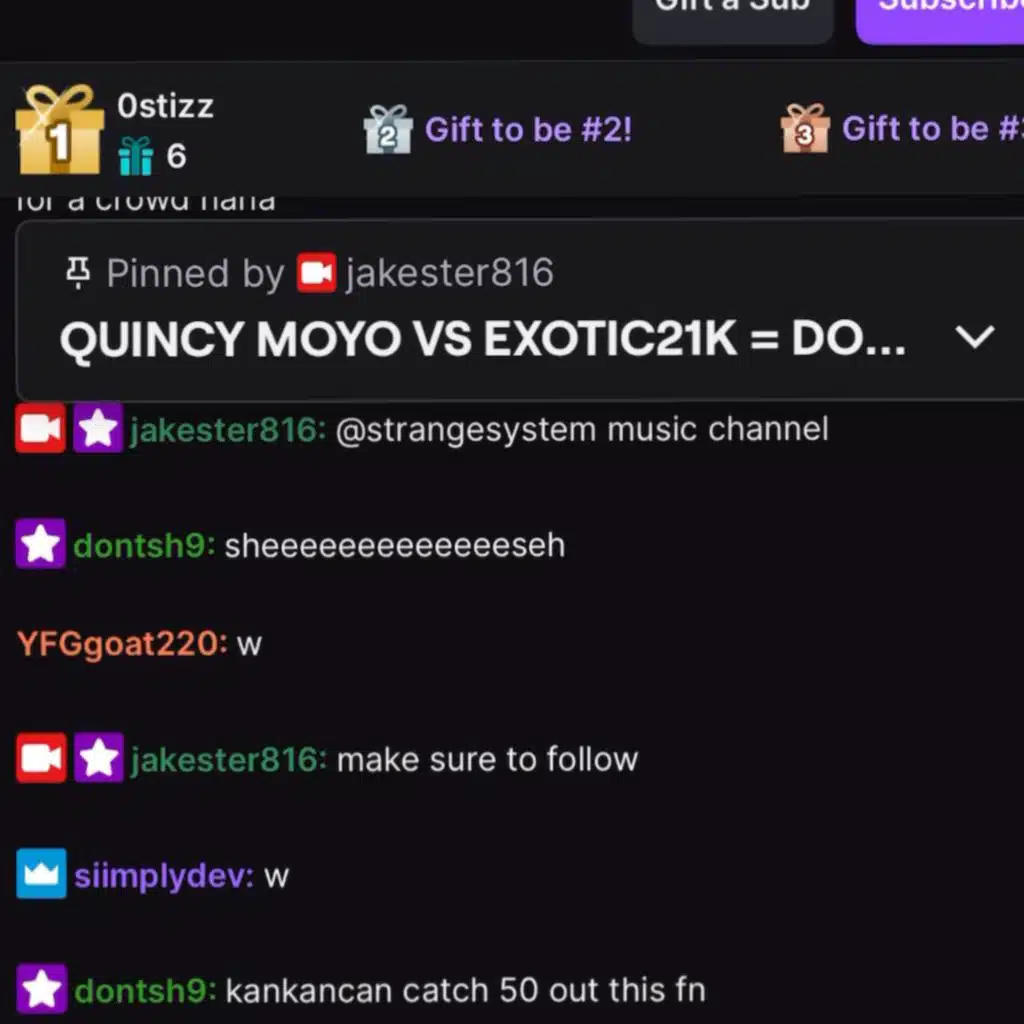Viewport: 1024px width, 1024px height.
Task: Click the Gift to be #3 link
Action: pos(933,129)
